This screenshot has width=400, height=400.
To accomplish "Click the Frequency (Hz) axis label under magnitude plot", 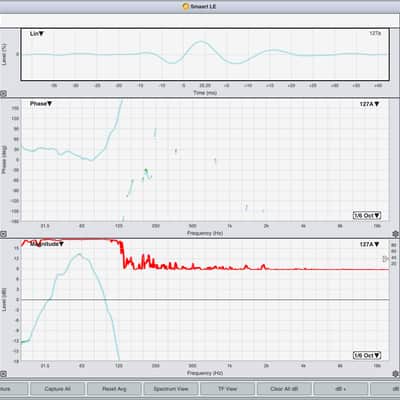I will 205,373.
